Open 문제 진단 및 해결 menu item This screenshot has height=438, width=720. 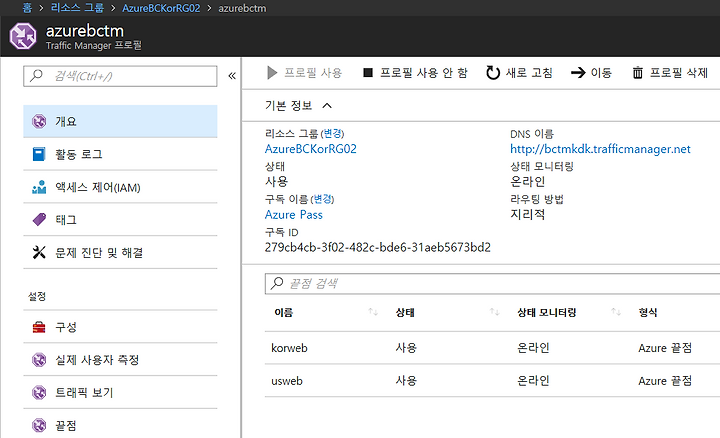coord(120,253)
